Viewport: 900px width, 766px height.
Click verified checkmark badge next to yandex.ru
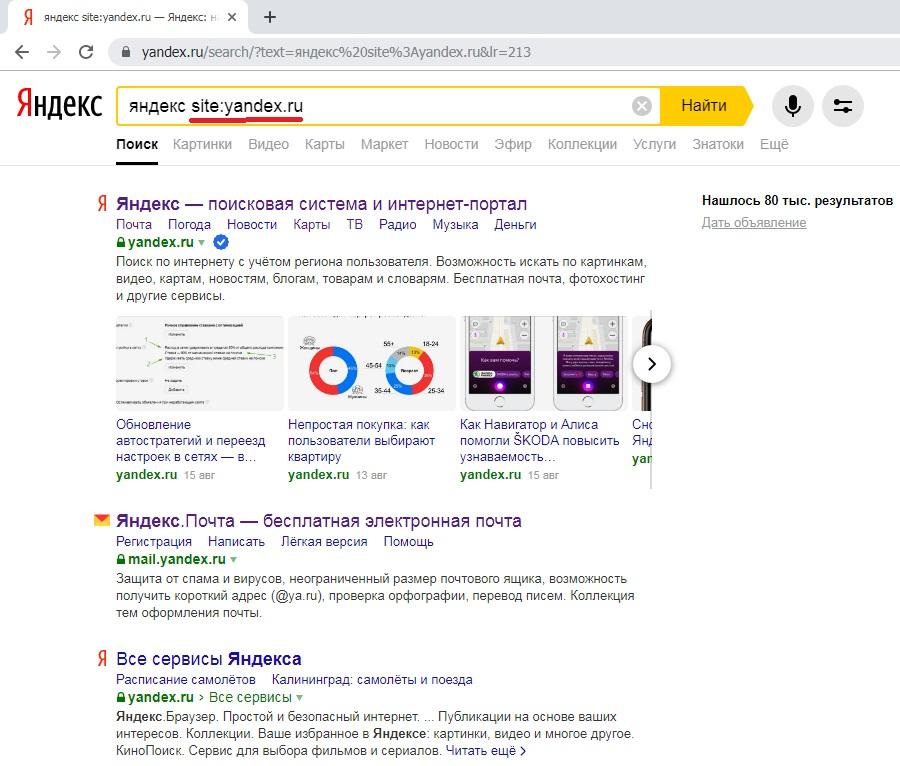(x=221, y=242)
